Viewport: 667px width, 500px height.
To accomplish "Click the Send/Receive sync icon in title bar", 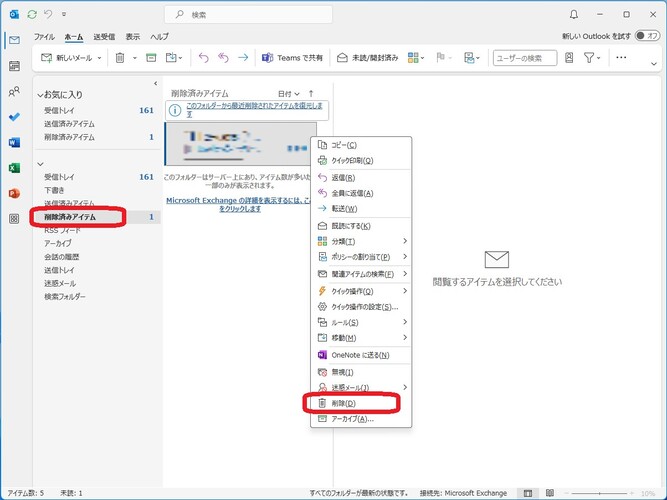I will 32,14.
